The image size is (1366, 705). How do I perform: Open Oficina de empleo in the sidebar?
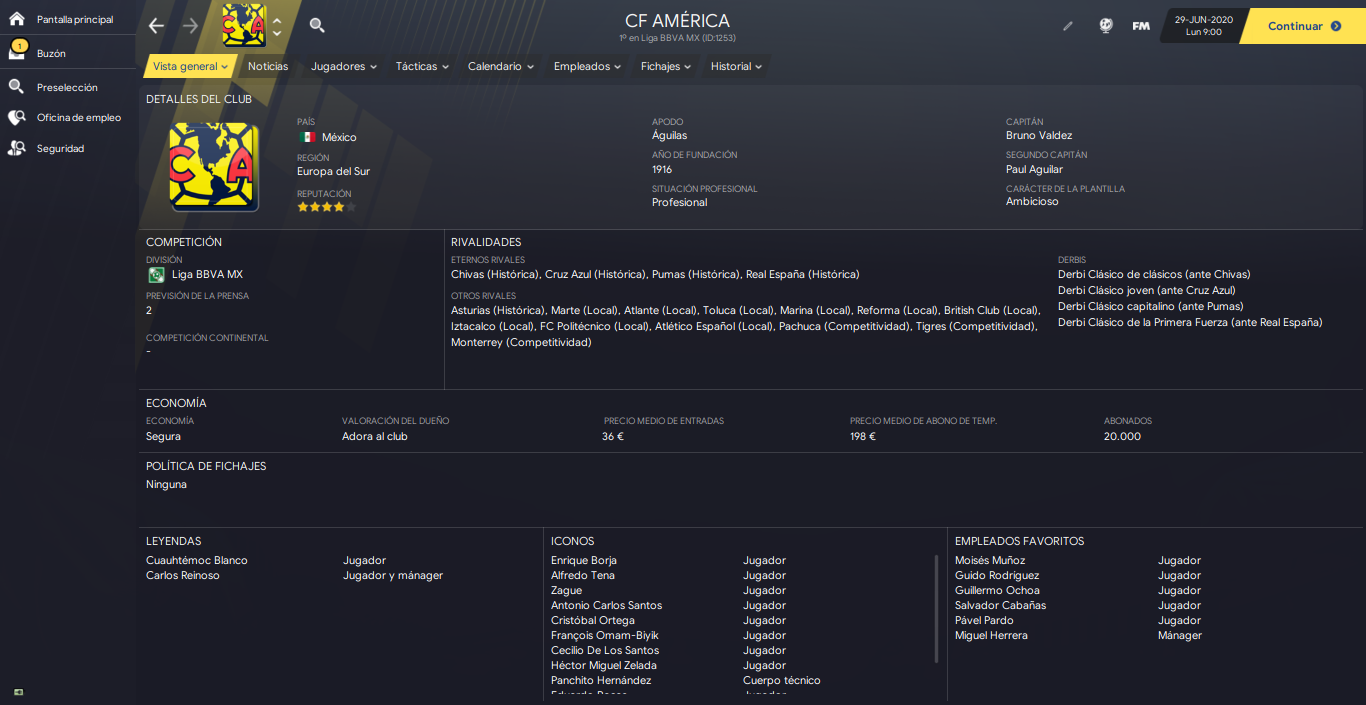(x=79, y=117)
